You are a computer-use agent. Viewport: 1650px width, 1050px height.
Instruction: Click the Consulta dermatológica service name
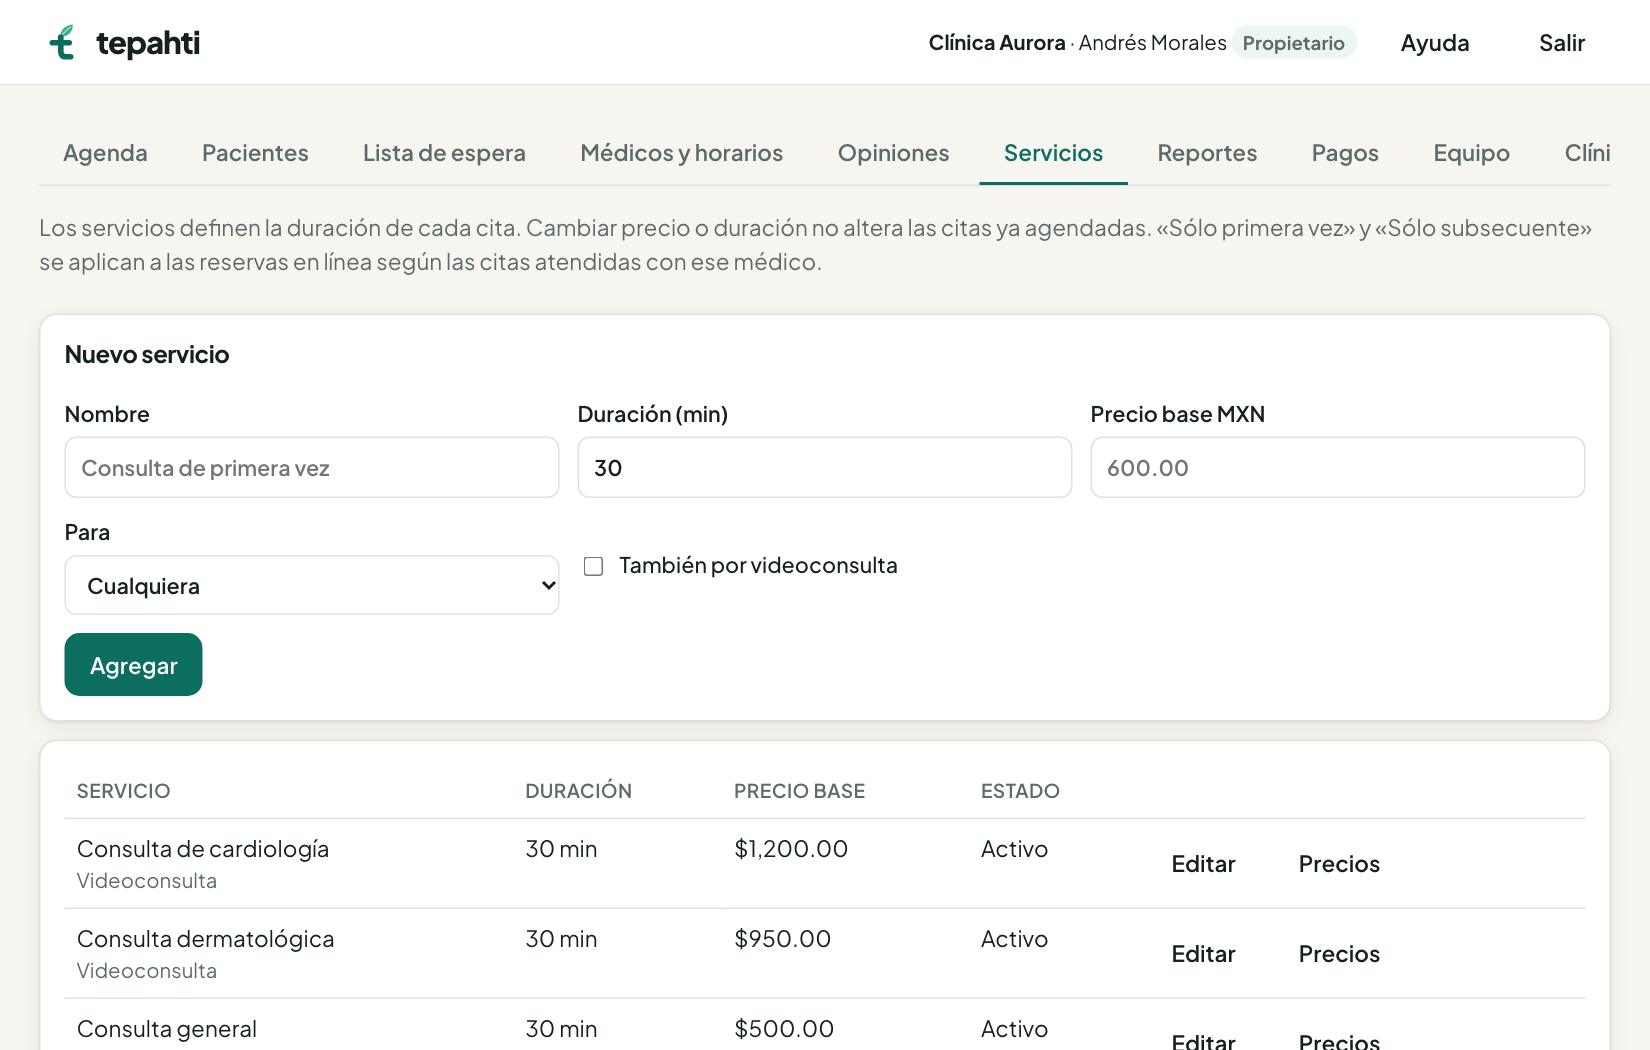(205, 939)
